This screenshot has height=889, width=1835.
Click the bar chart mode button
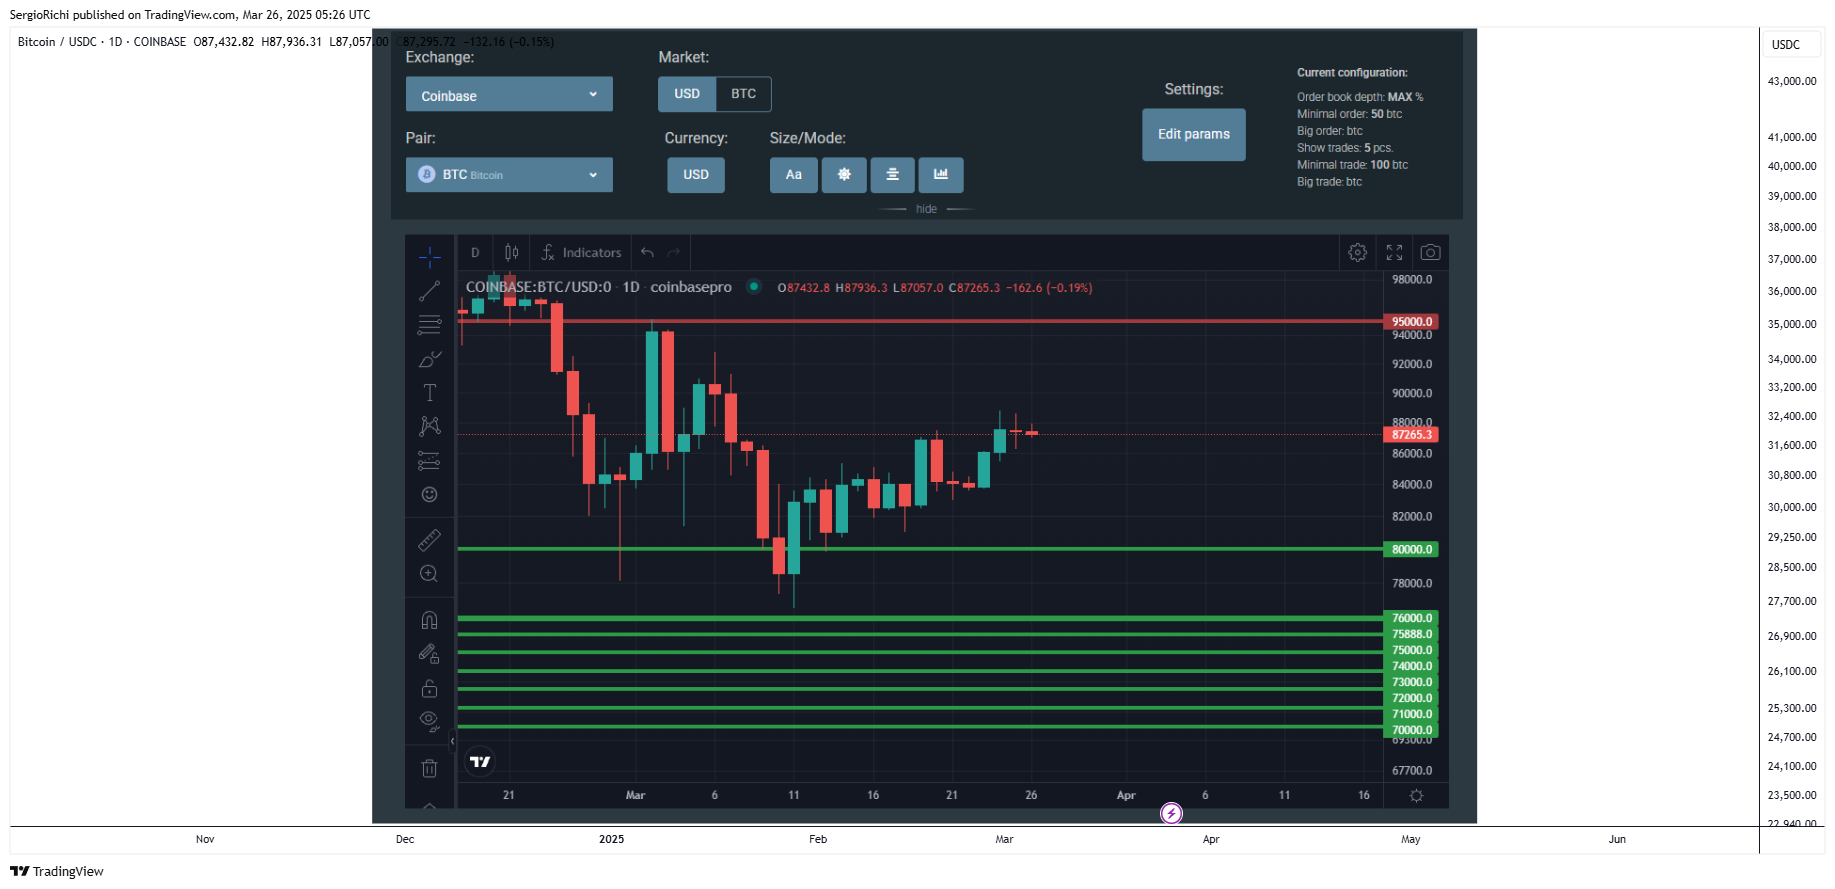pos(941,175)
